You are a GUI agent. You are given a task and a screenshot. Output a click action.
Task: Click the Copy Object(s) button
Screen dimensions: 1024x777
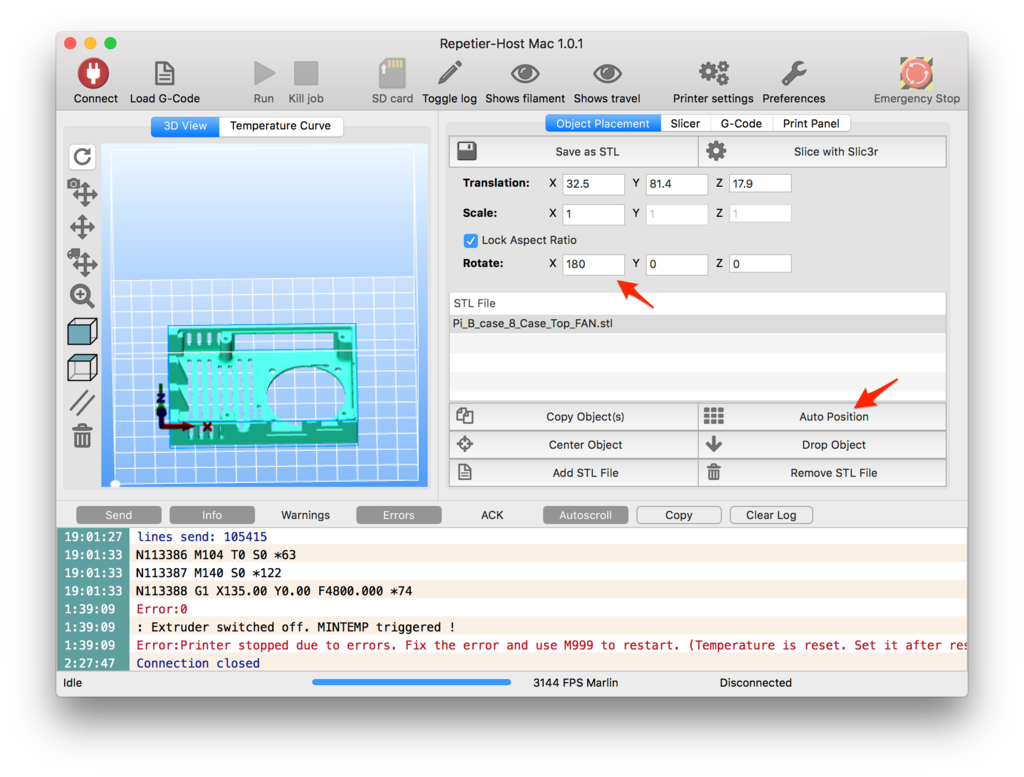click(x=573, y=417)
